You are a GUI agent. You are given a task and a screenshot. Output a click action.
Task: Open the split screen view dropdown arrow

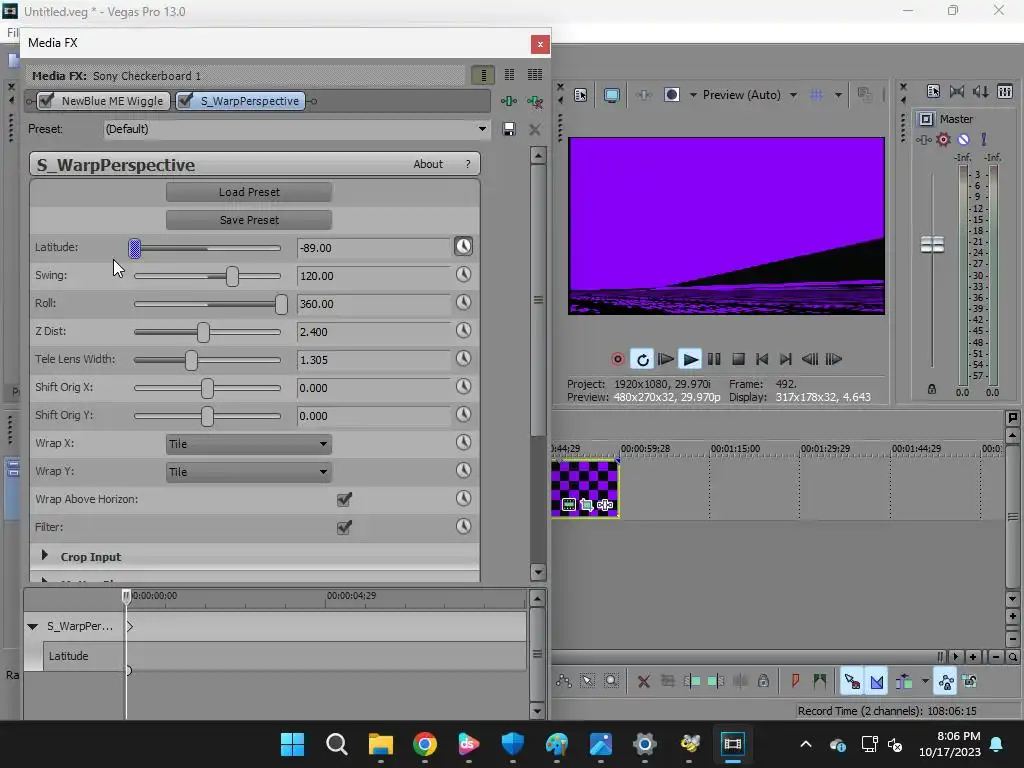pyautogui.click(x=693, y=95)
